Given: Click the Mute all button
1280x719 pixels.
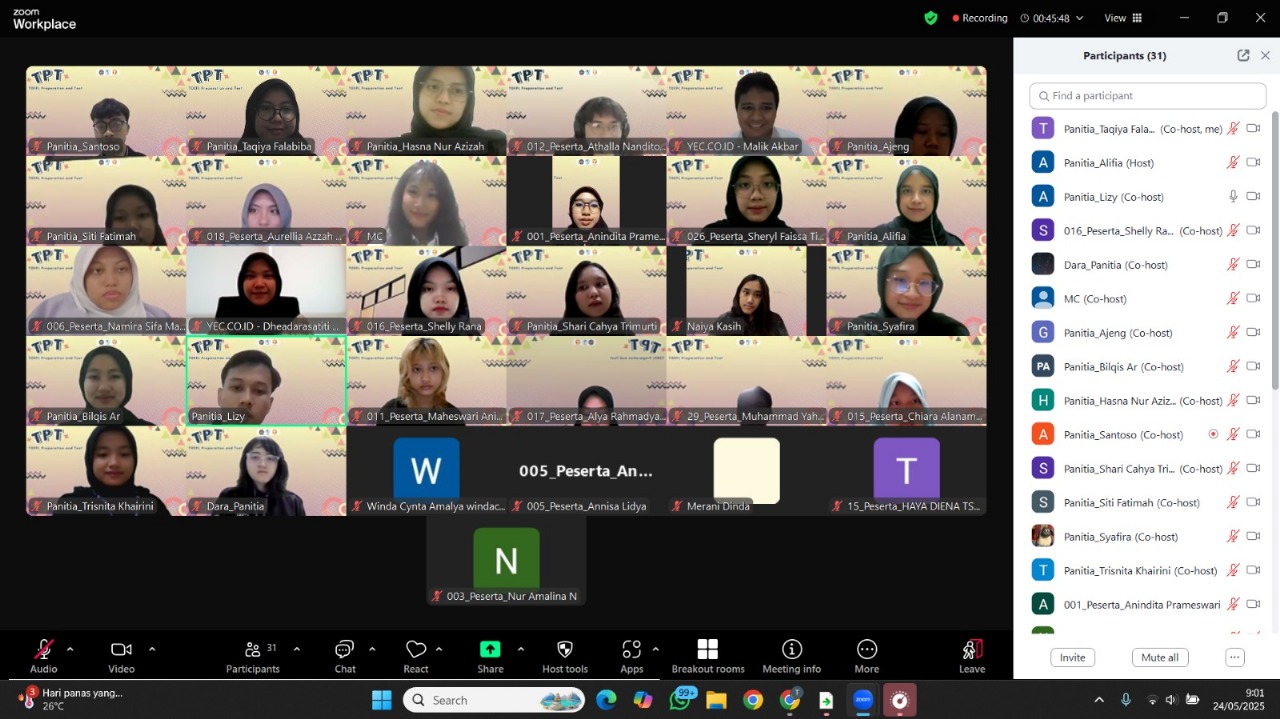Looking at the screenshot, I should click(x=1160, y=658).
